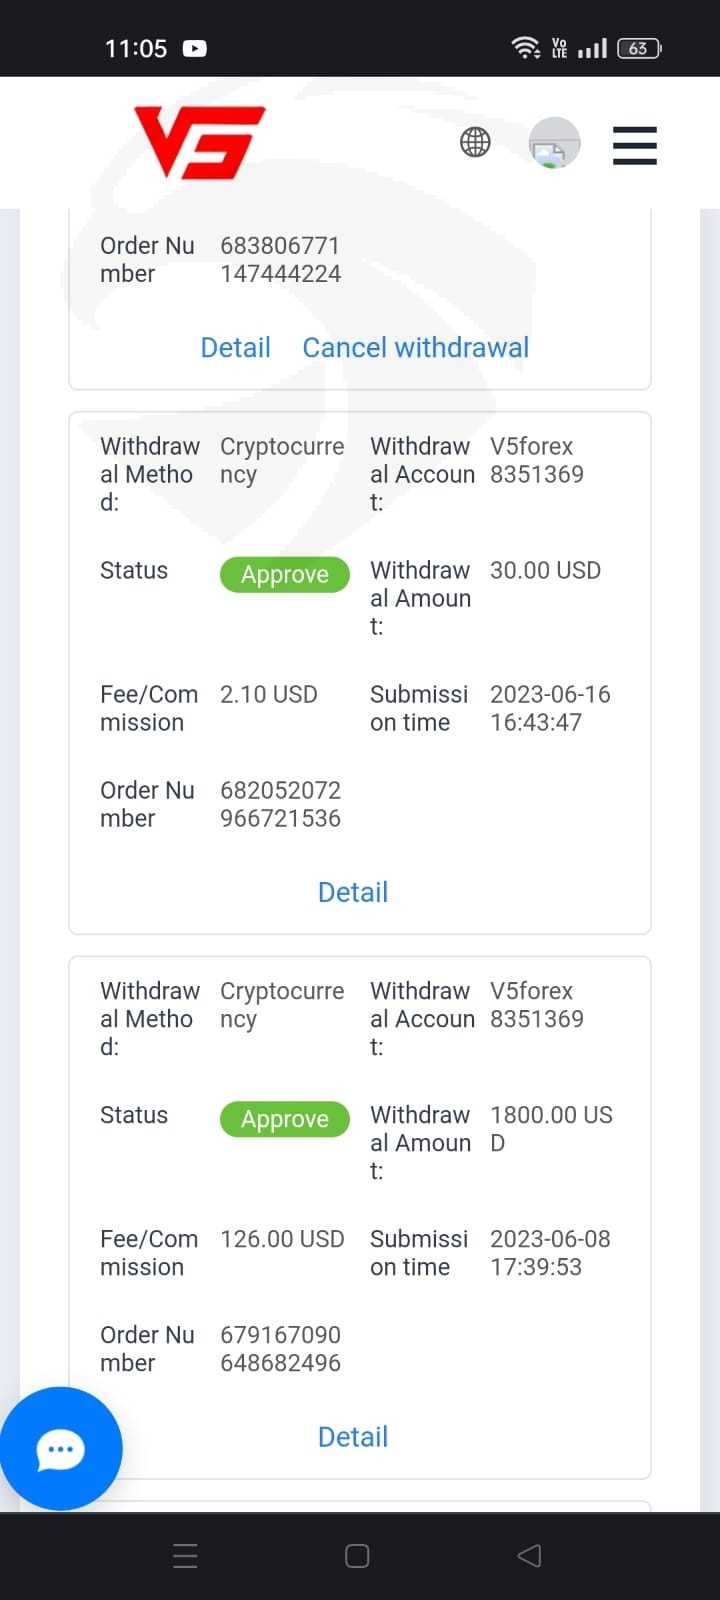Viewport: 720px width, 1600px height.
Task: Tap the YouTube status bar icon
Action: click(x=195, y=48)
